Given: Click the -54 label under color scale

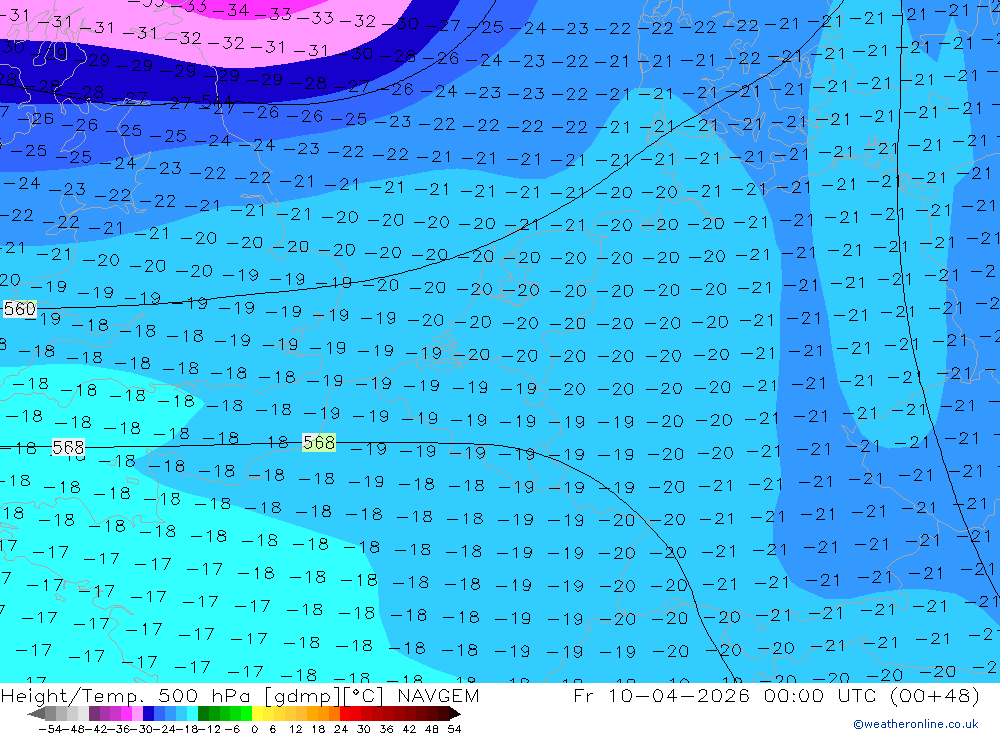Looking at the screenshot, I should click(x=50, y=729).
